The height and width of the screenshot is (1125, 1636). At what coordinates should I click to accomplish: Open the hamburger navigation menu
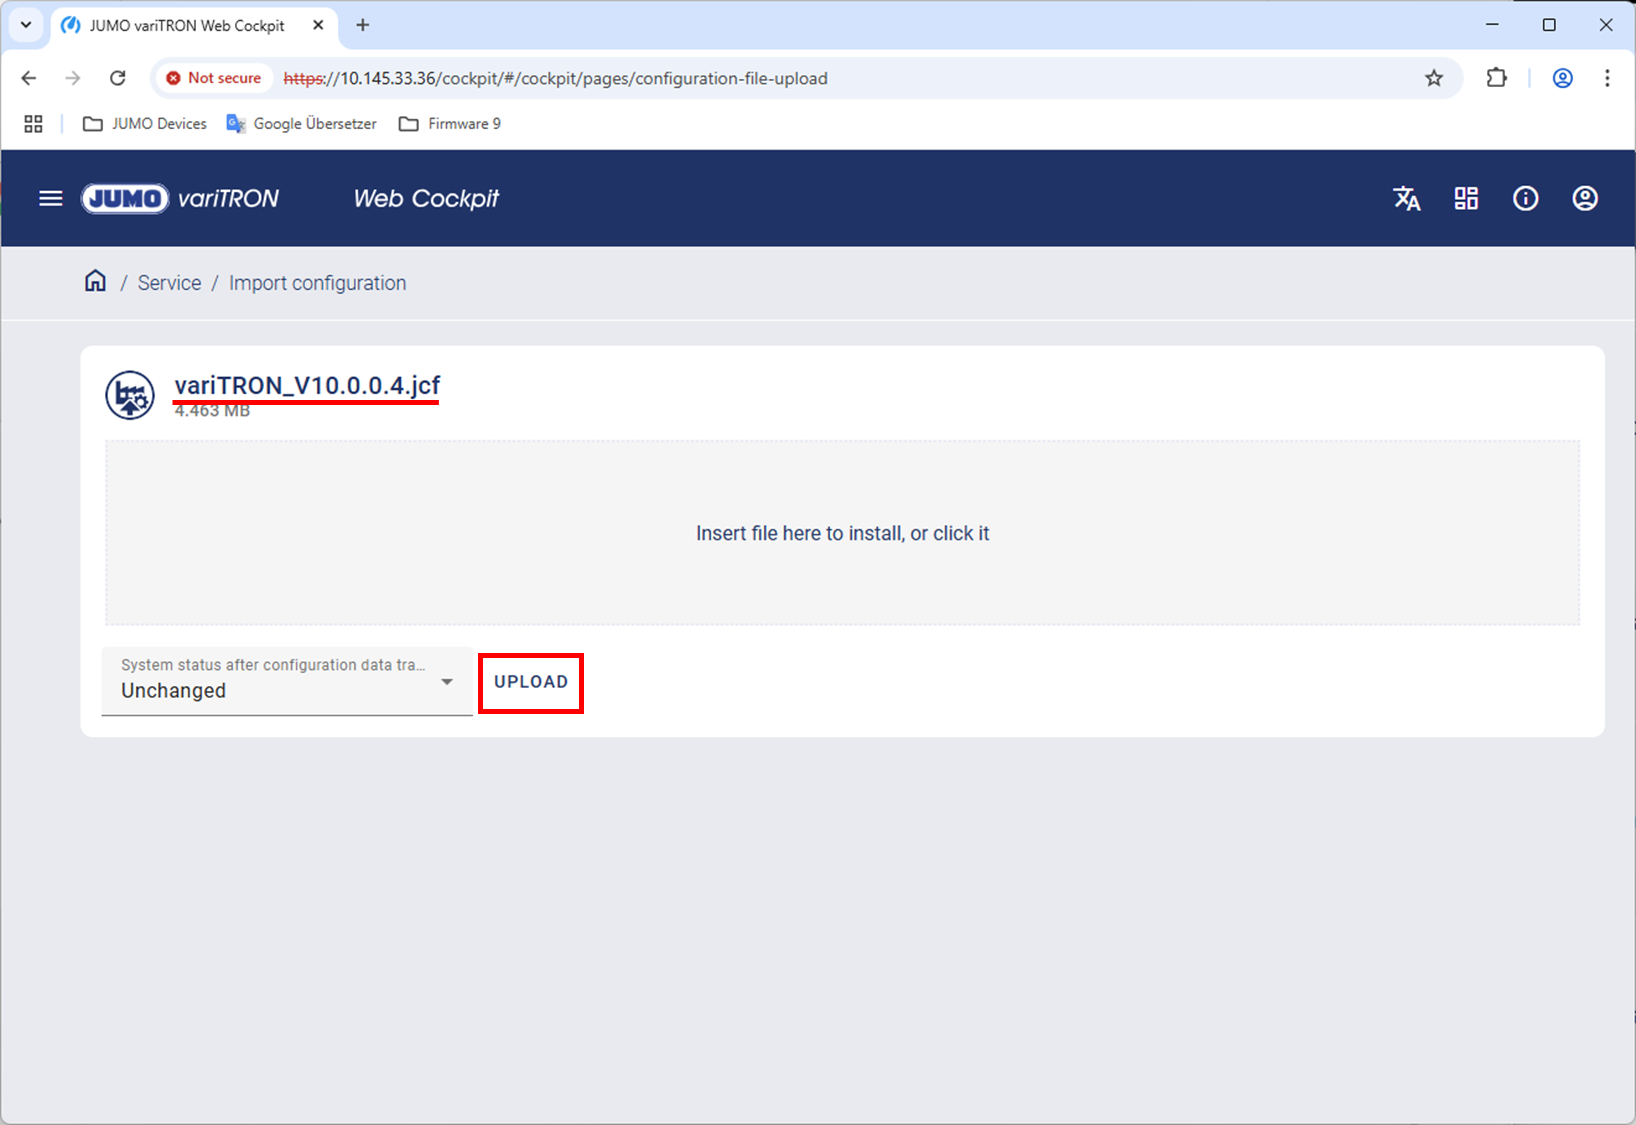point(51,198)
